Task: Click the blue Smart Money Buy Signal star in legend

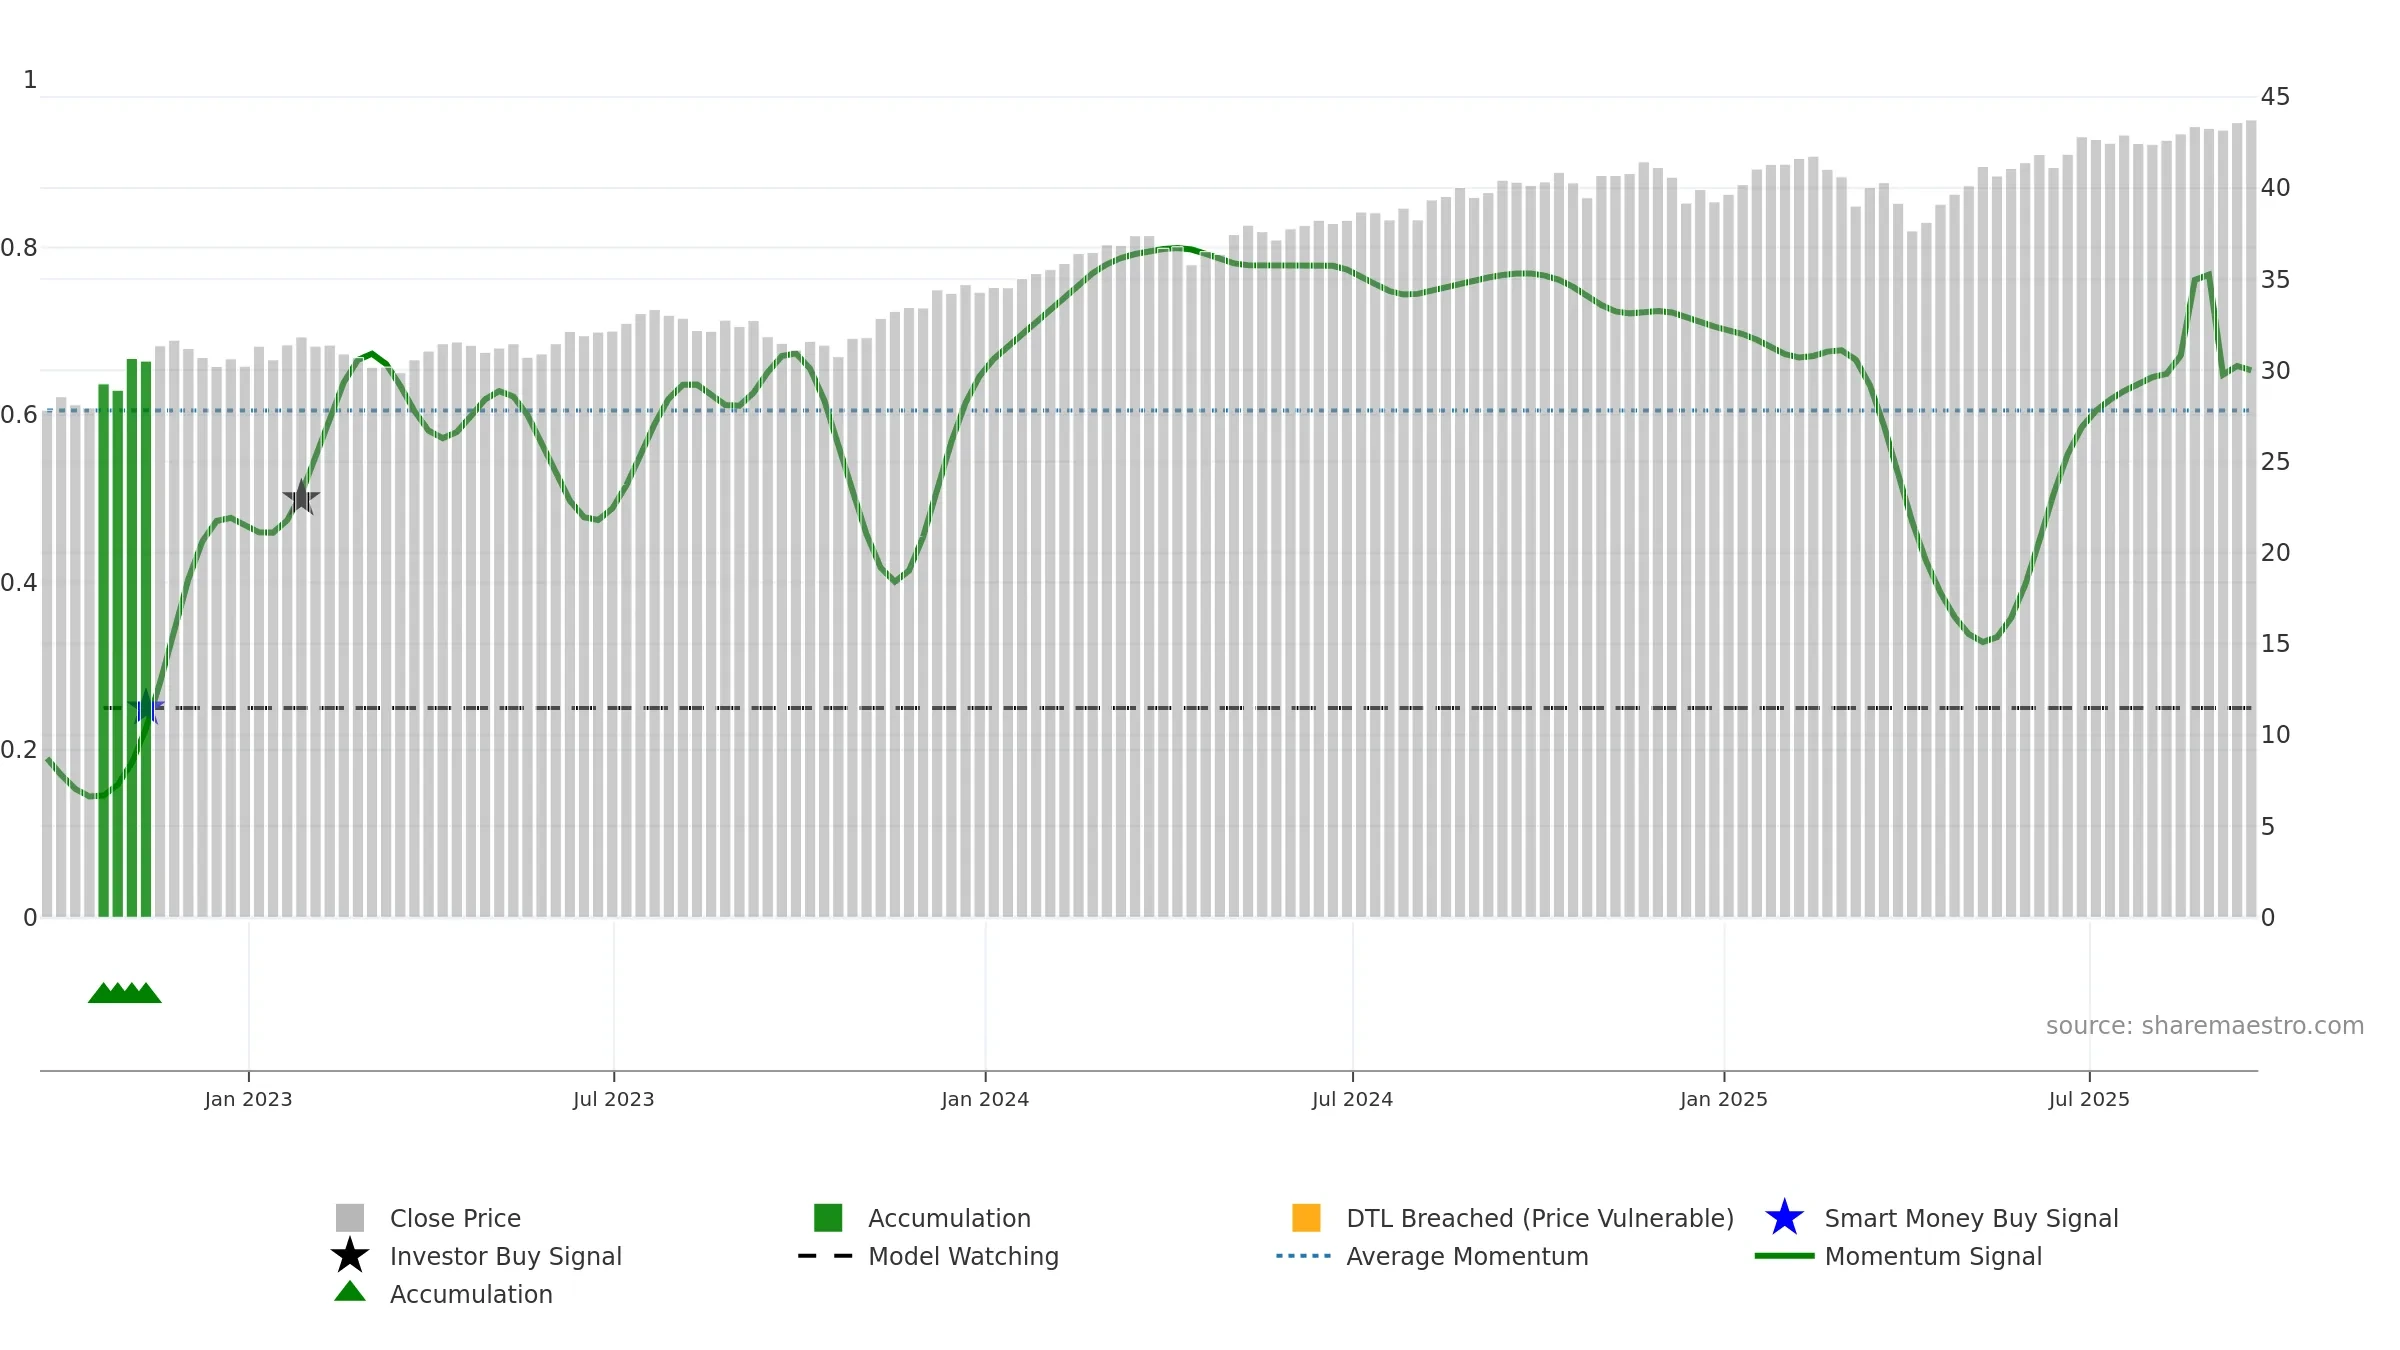Action: (x=1784, y=1218)
